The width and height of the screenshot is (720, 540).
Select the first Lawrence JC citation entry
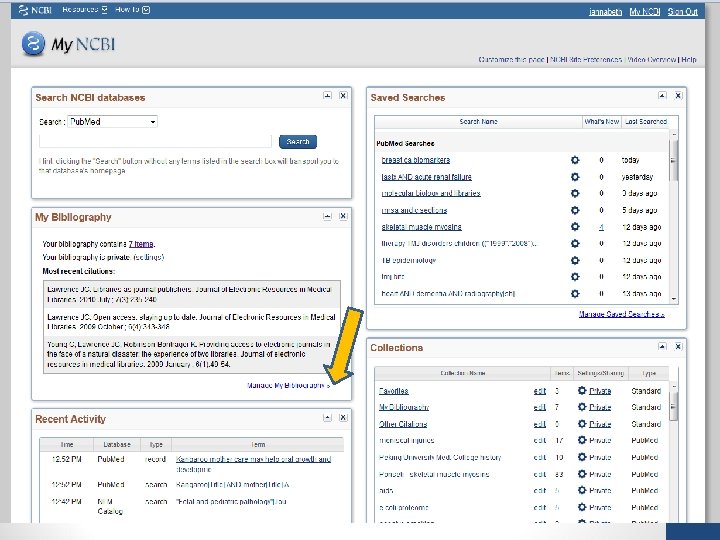coord(192,294)
